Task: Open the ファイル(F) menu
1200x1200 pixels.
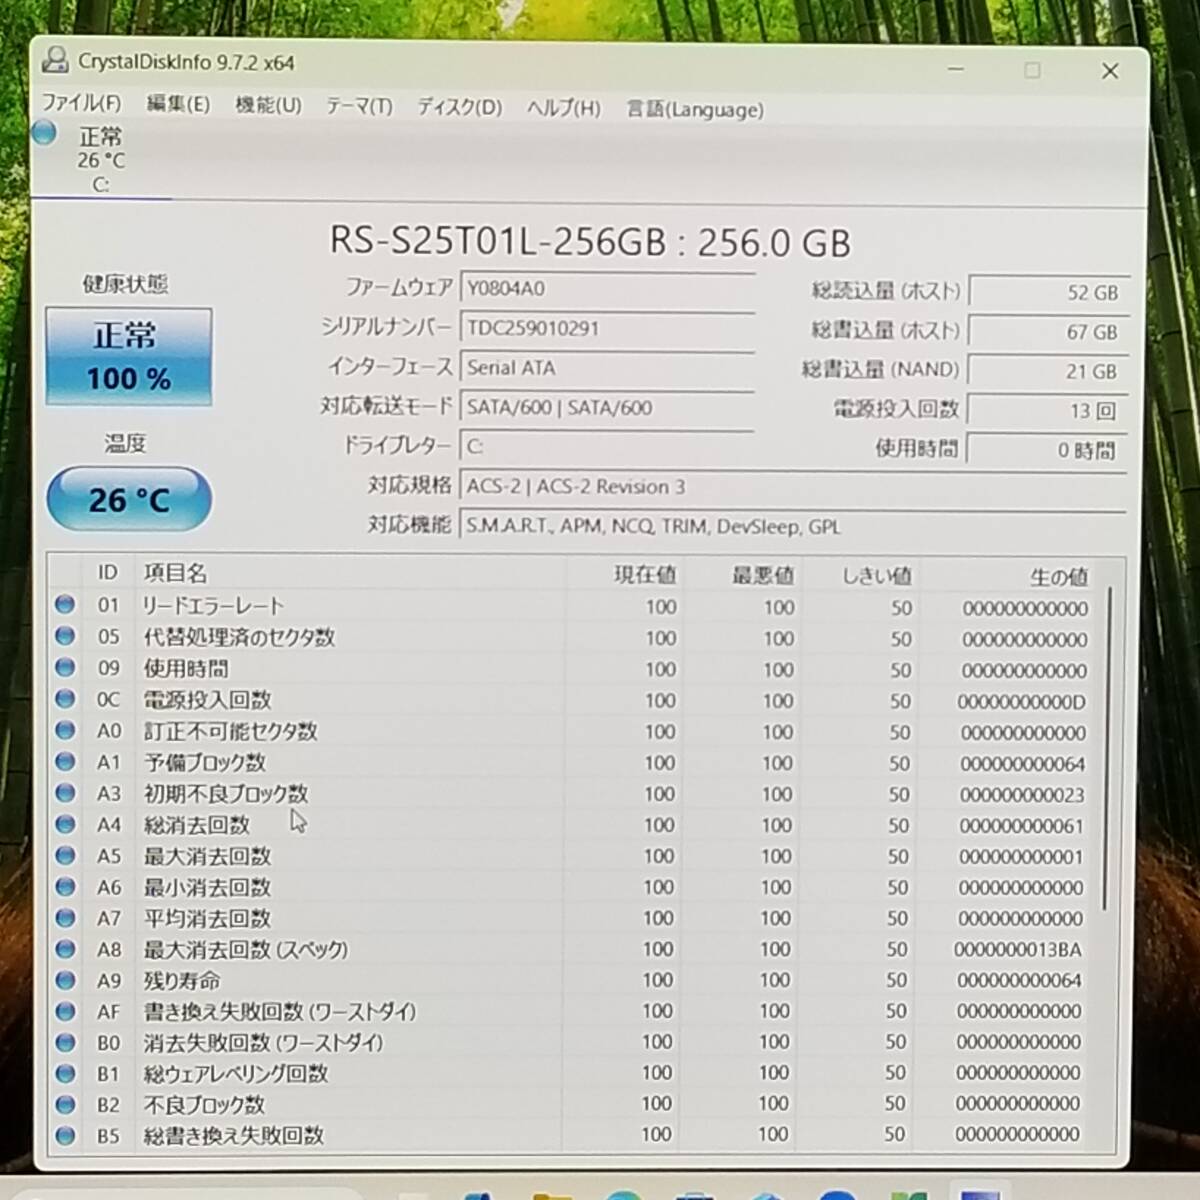Action: click(81, 104)
